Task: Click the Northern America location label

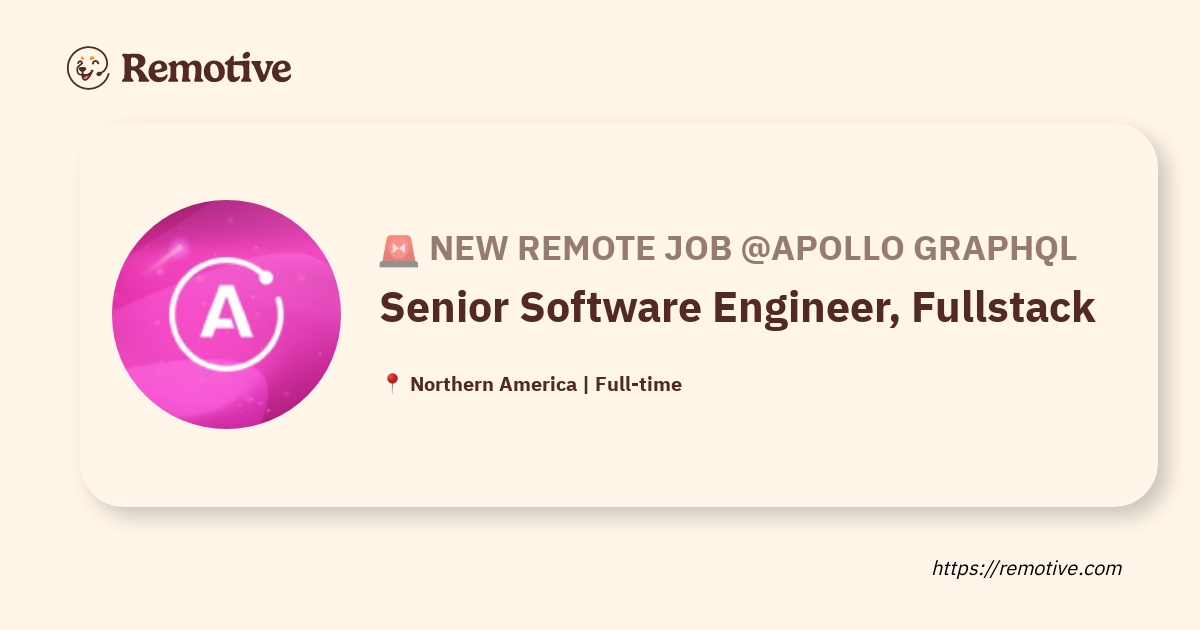Action: [493, 384]
